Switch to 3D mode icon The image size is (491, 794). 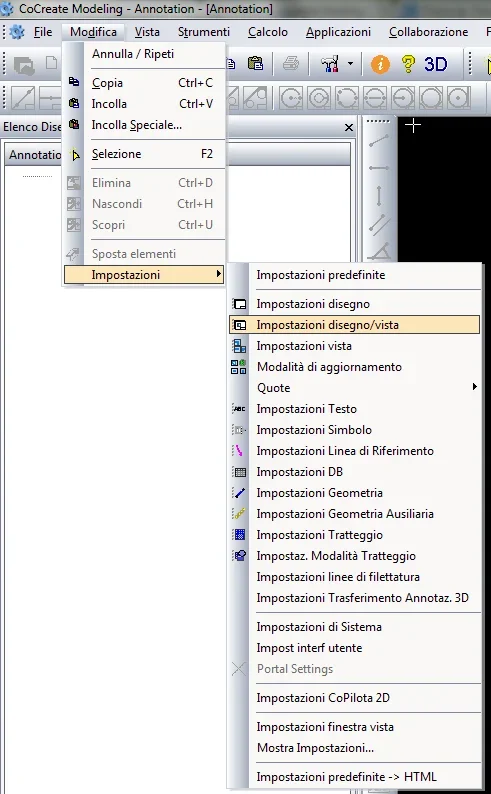click(x=436, y=64)
